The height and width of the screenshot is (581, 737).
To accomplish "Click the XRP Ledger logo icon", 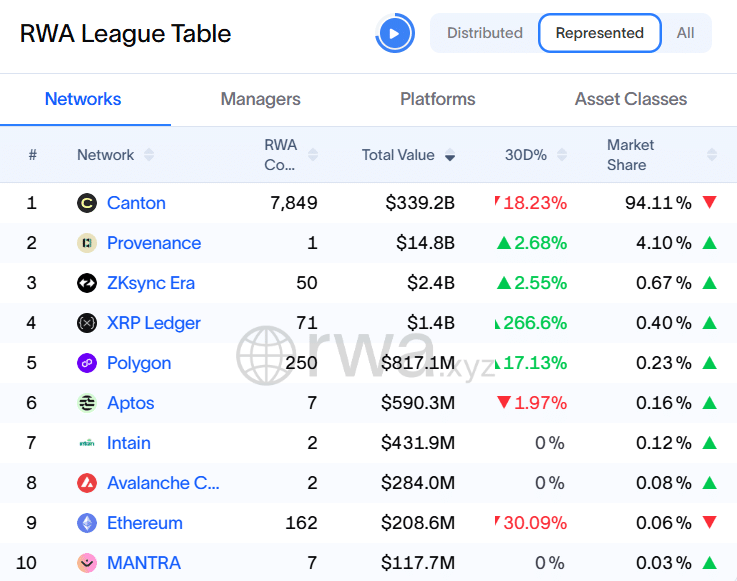I will 87,323.
